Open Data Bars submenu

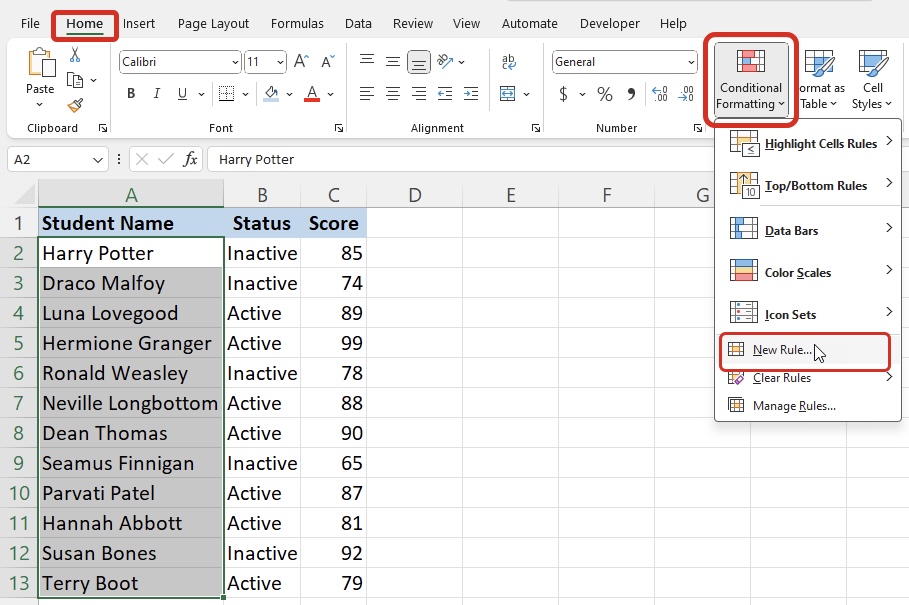click(808, 230)
